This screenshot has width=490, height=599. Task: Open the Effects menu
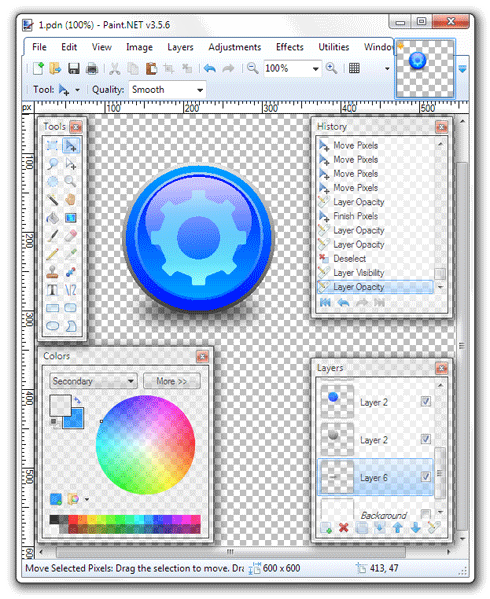tap(290, 47)
